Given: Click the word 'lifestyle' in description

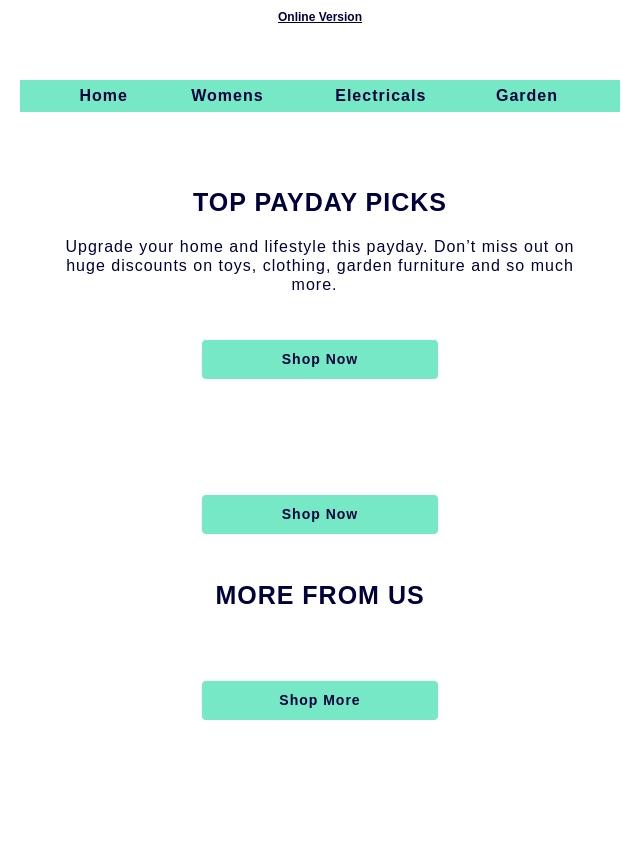Looking at the screenshot, I should [295, 247].
